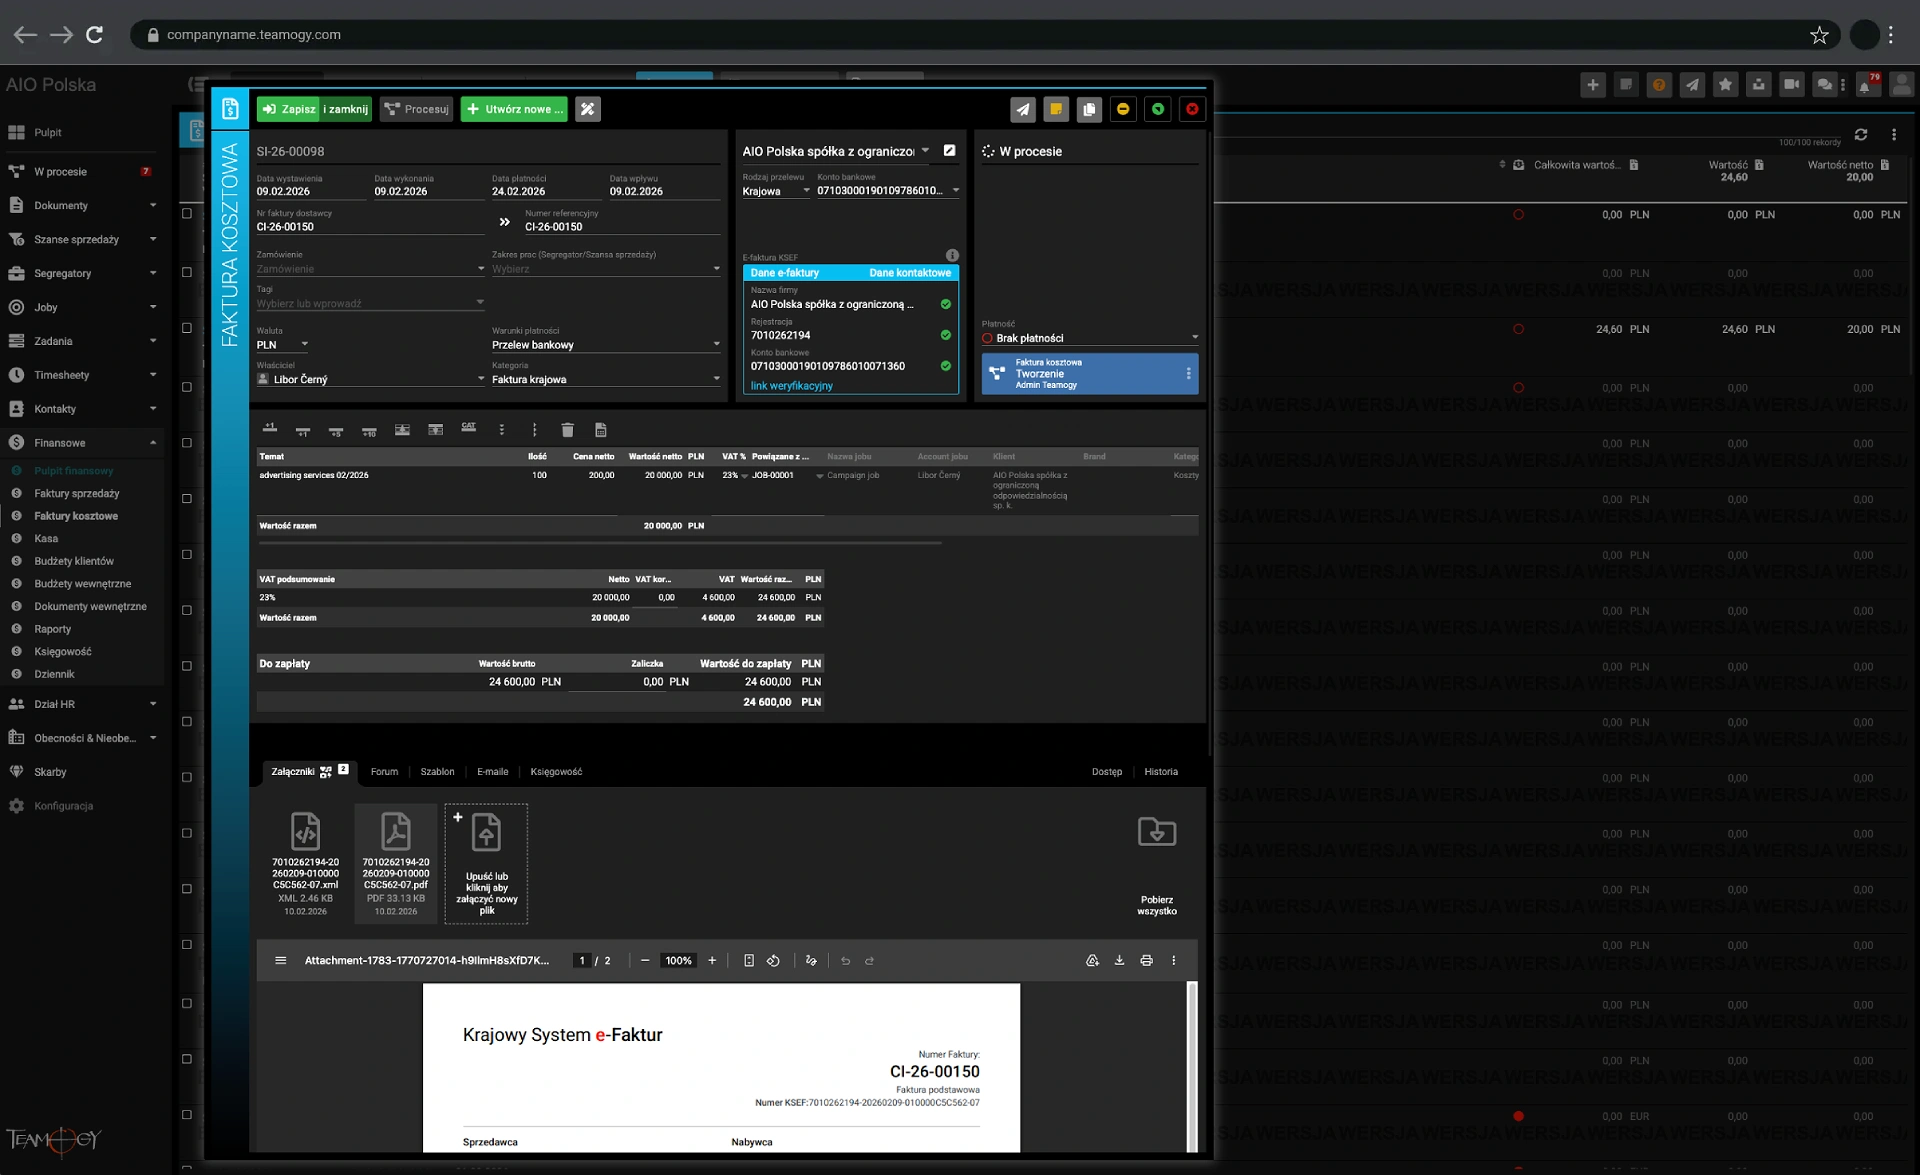Tick the second row checkbox in list
This screenshot has width=1920, height=1175.
coord(187,272)
